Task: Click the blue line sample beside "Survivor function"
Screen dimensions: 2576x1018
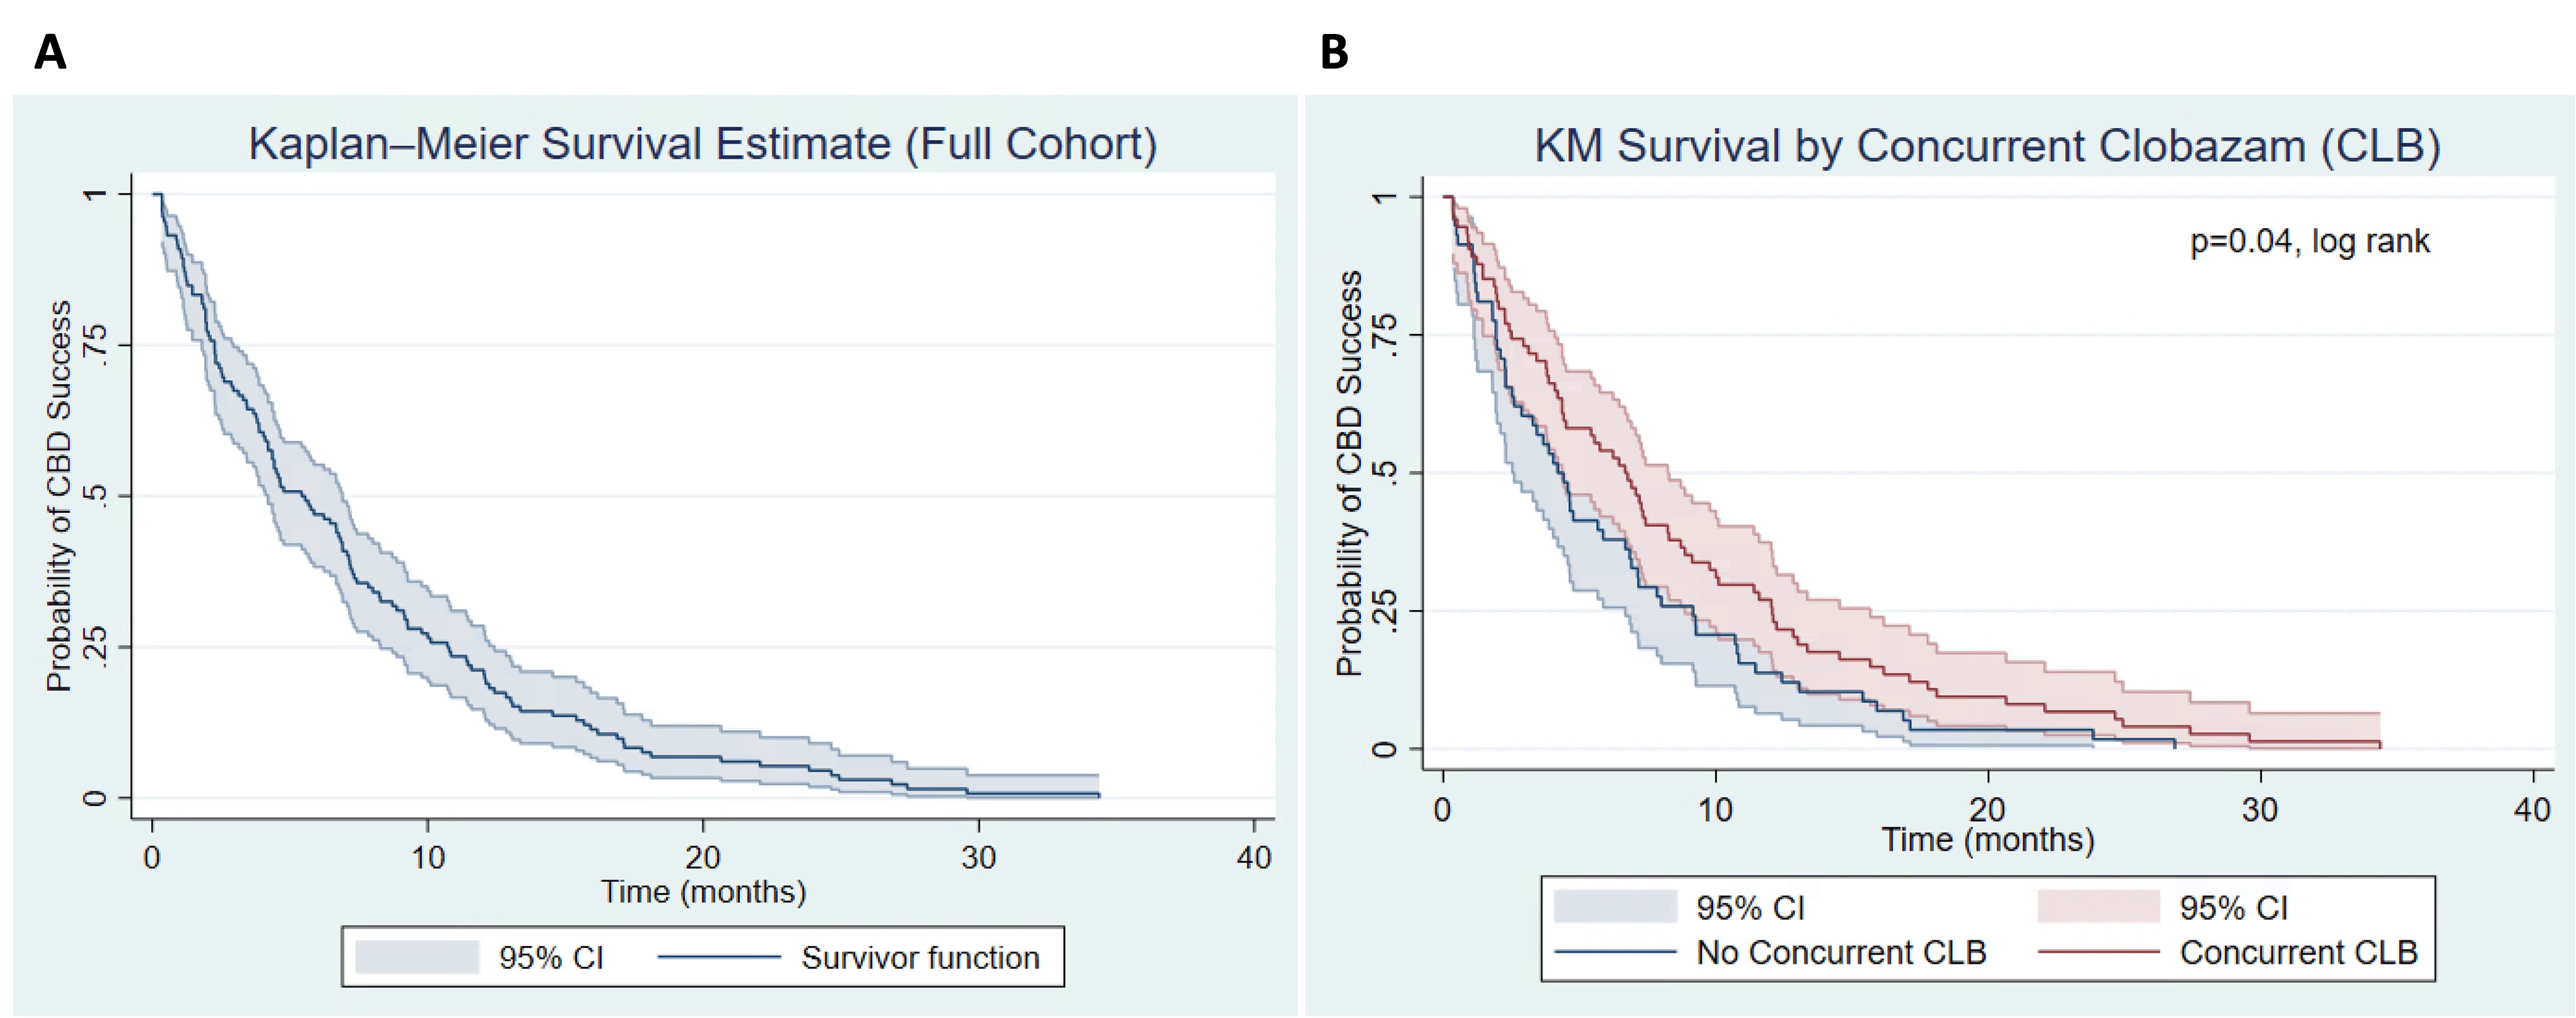Action: pos(718,958)
